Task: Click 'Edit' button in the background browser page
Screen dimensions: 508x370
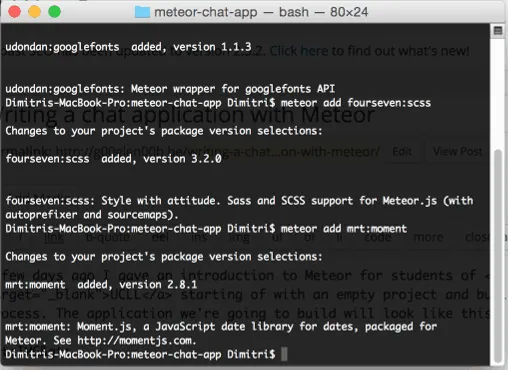Action: (x=402, y=152)
